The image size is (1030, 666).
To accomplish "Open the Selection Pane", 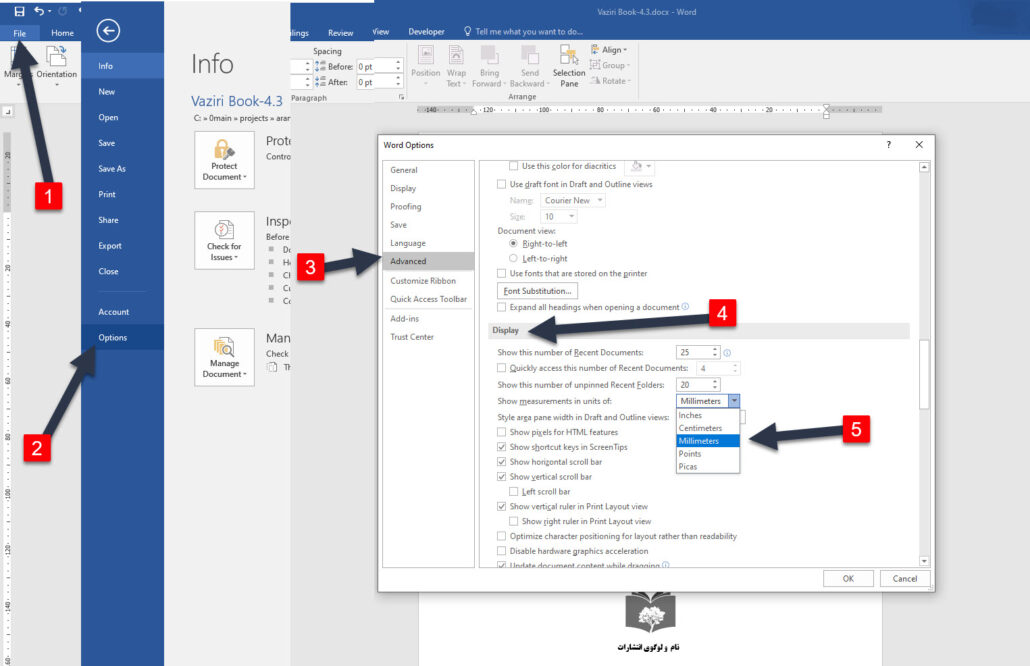I will point(569,66).
